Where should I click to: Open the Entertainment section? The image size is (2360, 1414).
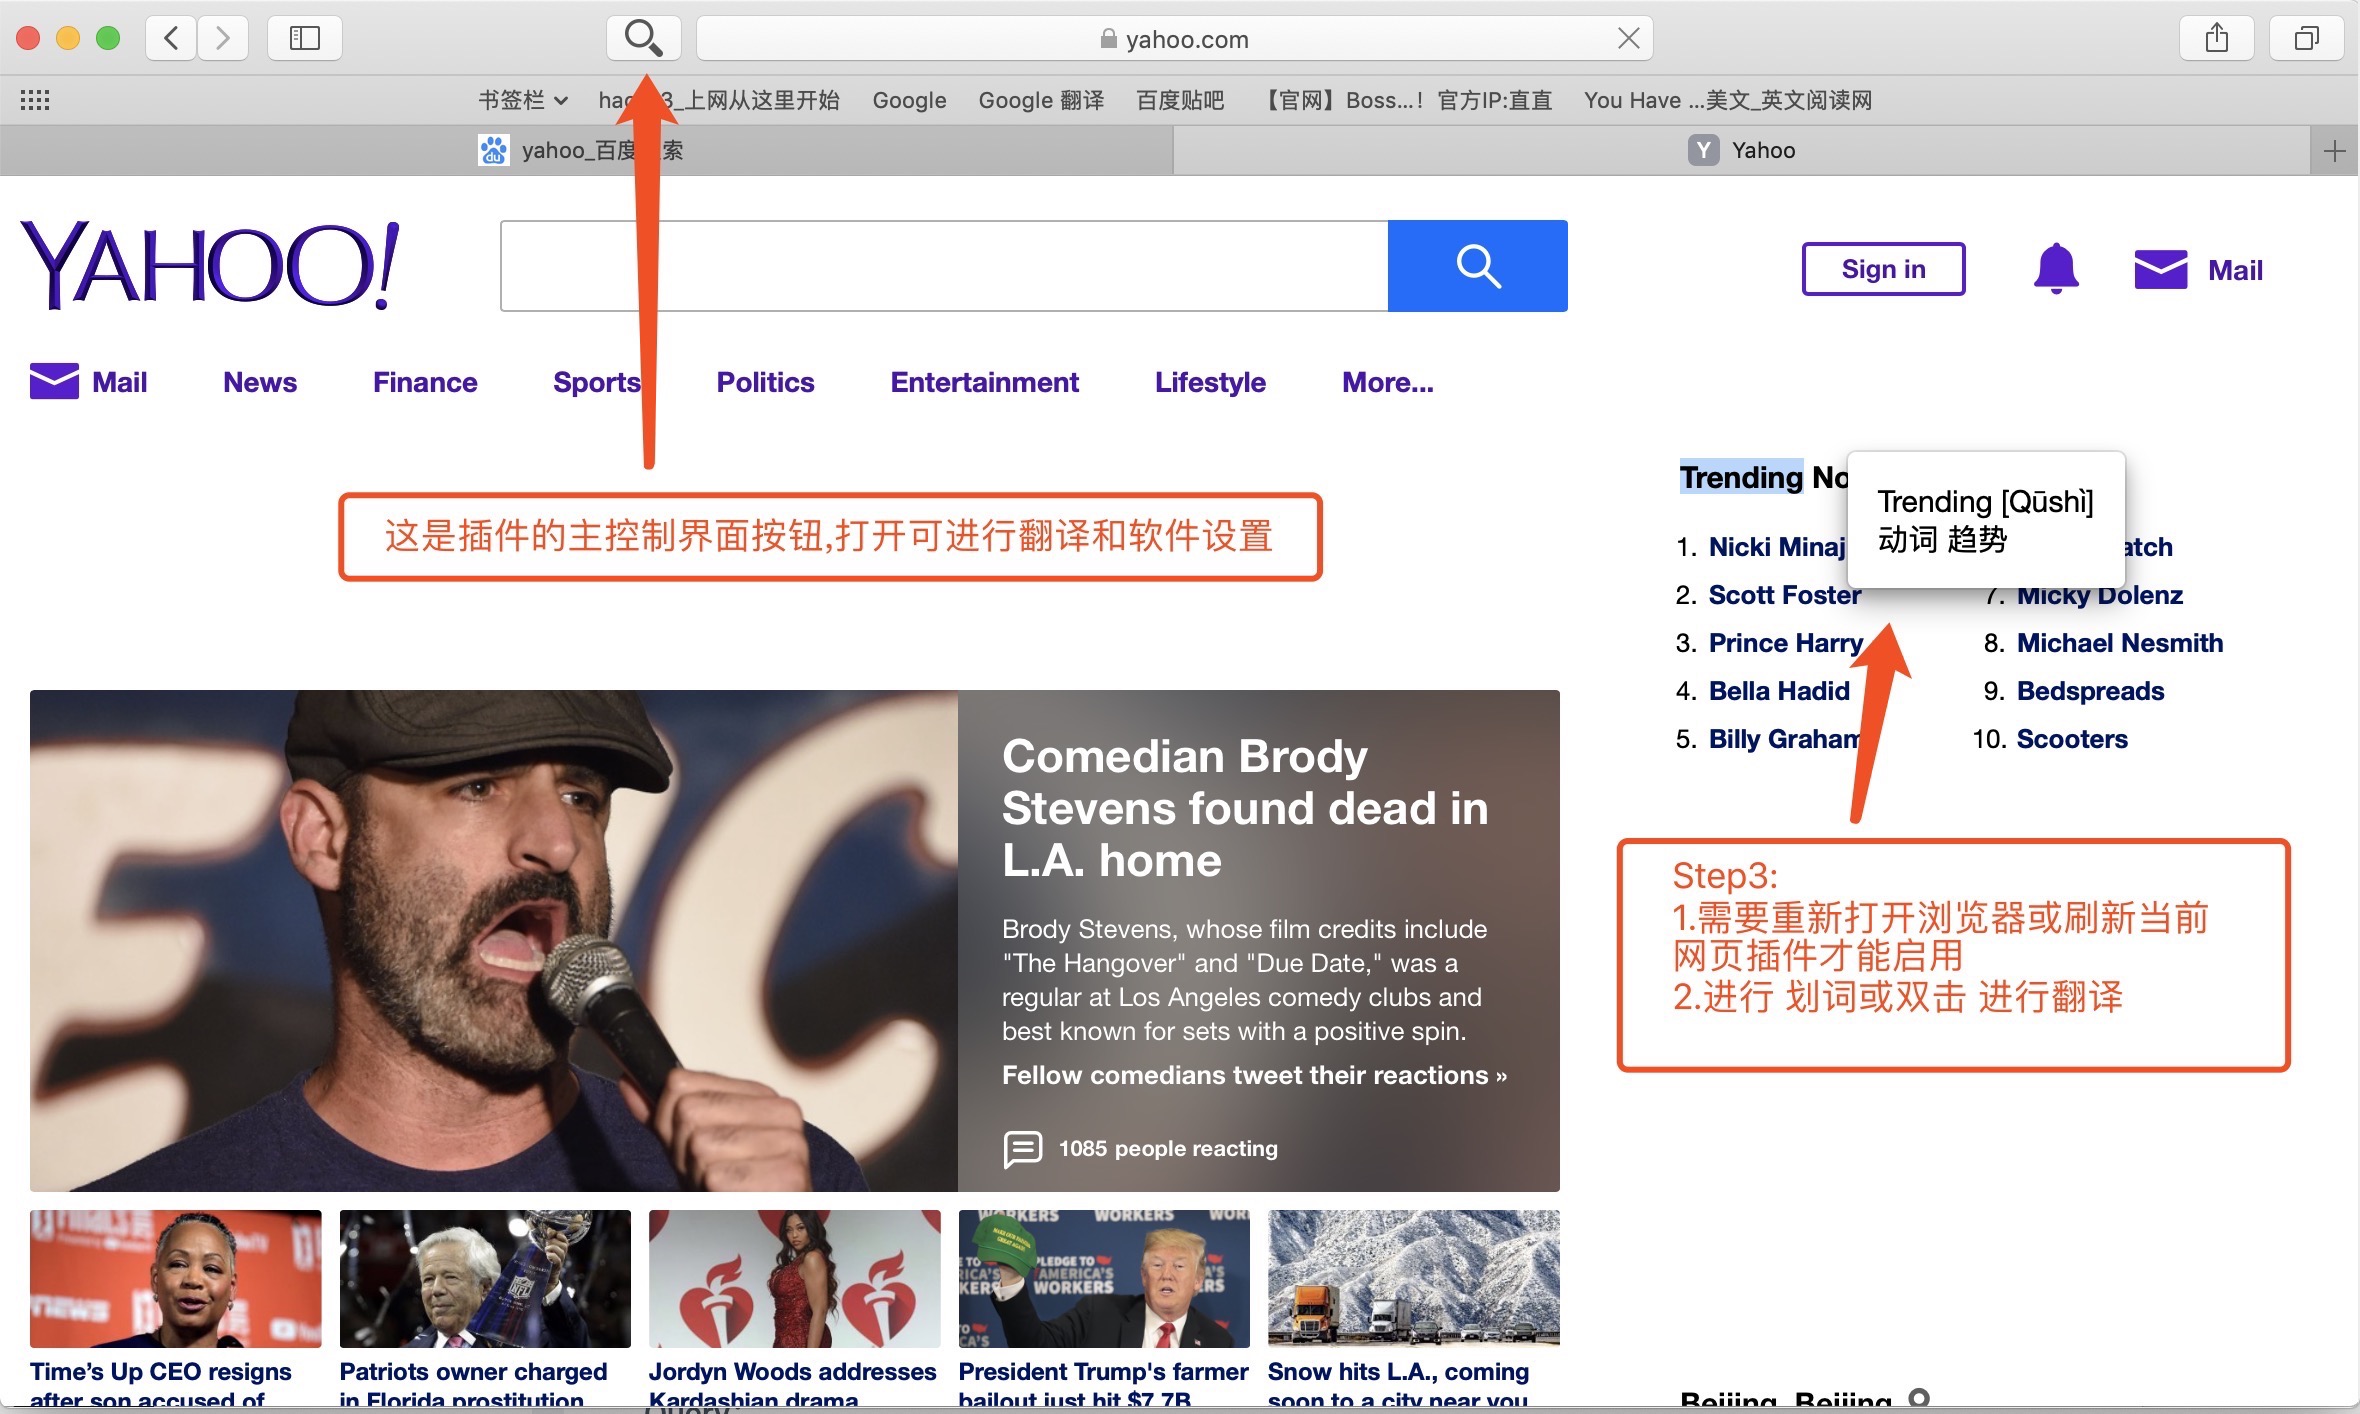coord(984,382)
